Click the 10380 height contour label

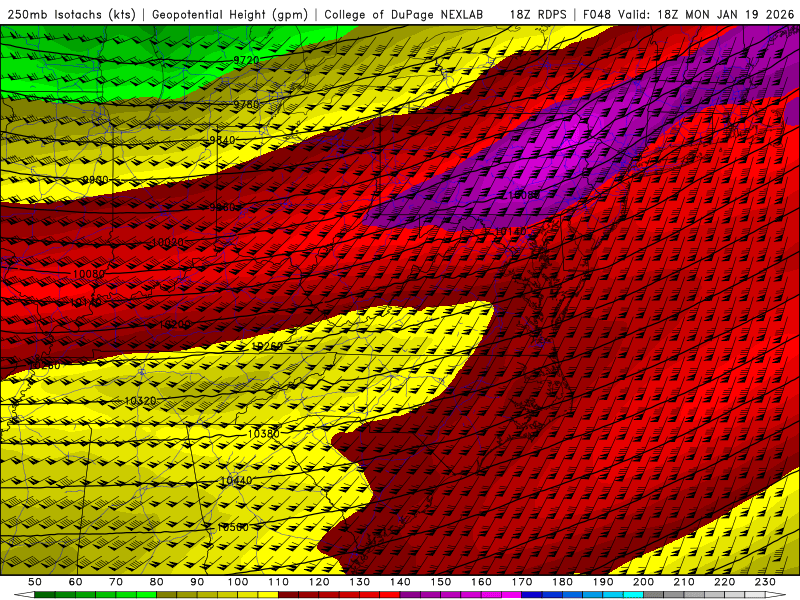(263, 434)
